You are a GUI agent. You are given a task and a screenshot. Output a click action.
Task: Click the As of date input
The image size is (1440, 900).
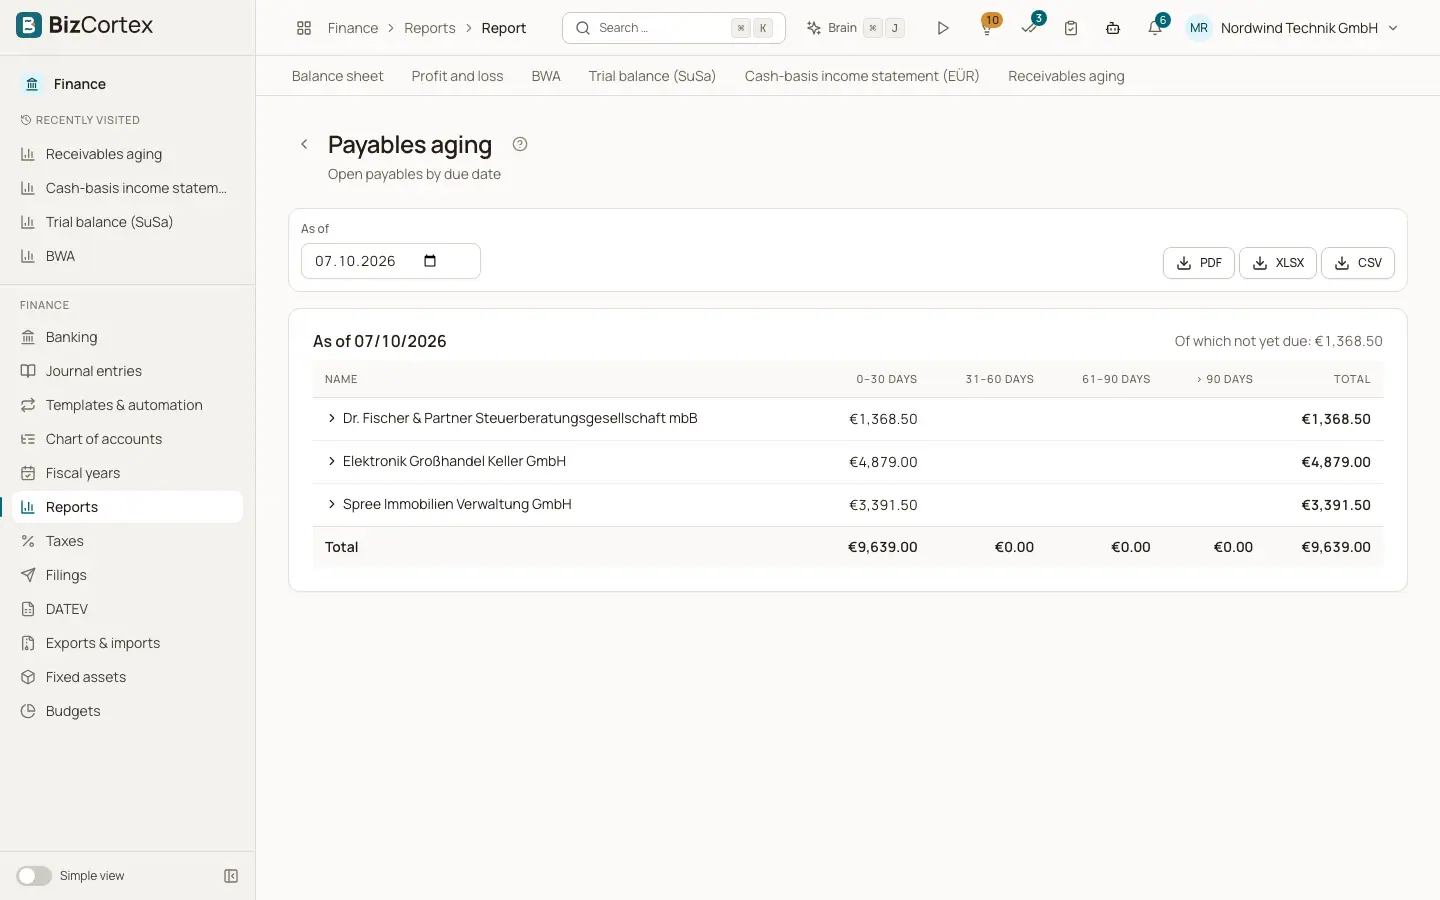(x=391, y=261)
